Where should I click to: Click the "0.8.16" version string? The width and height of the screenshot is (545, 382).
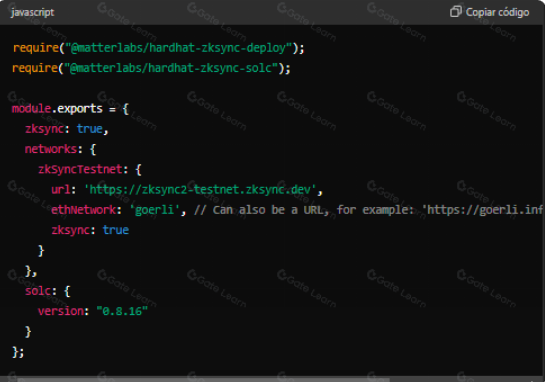click(122, 311)
